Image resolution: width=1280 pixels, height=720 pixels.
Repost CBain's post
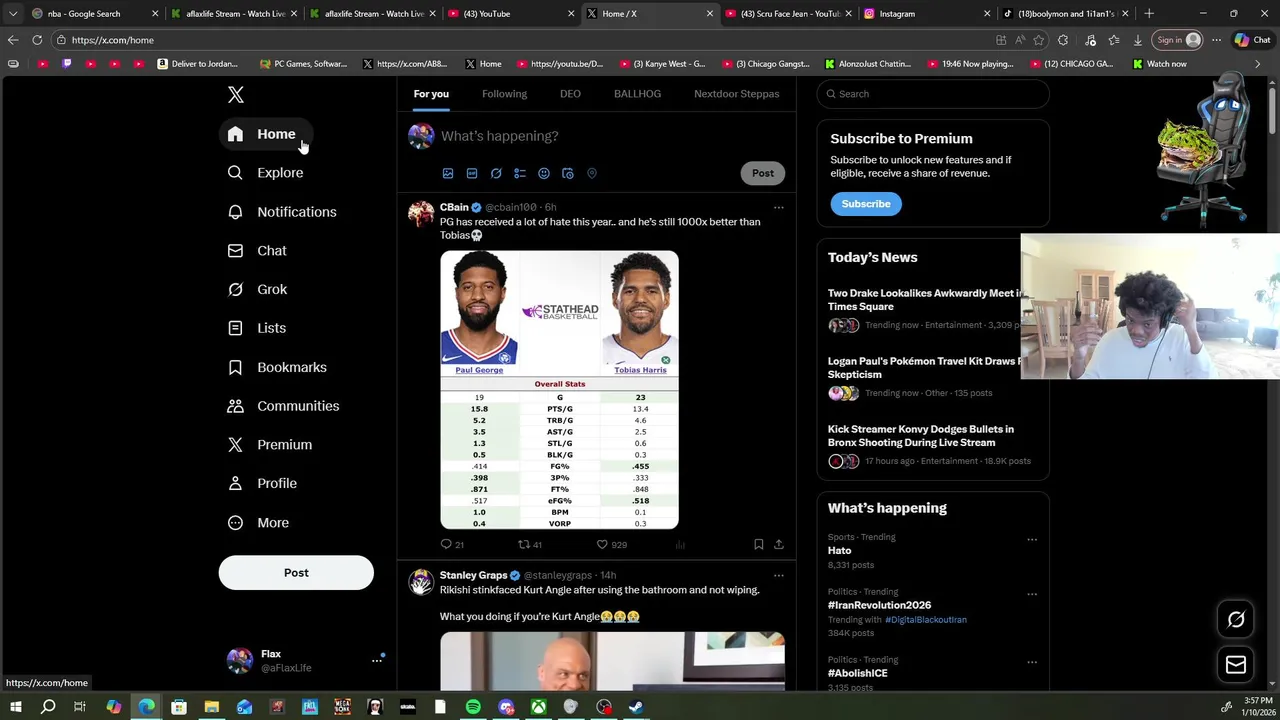pyautogui.click(x=524, y=545)
